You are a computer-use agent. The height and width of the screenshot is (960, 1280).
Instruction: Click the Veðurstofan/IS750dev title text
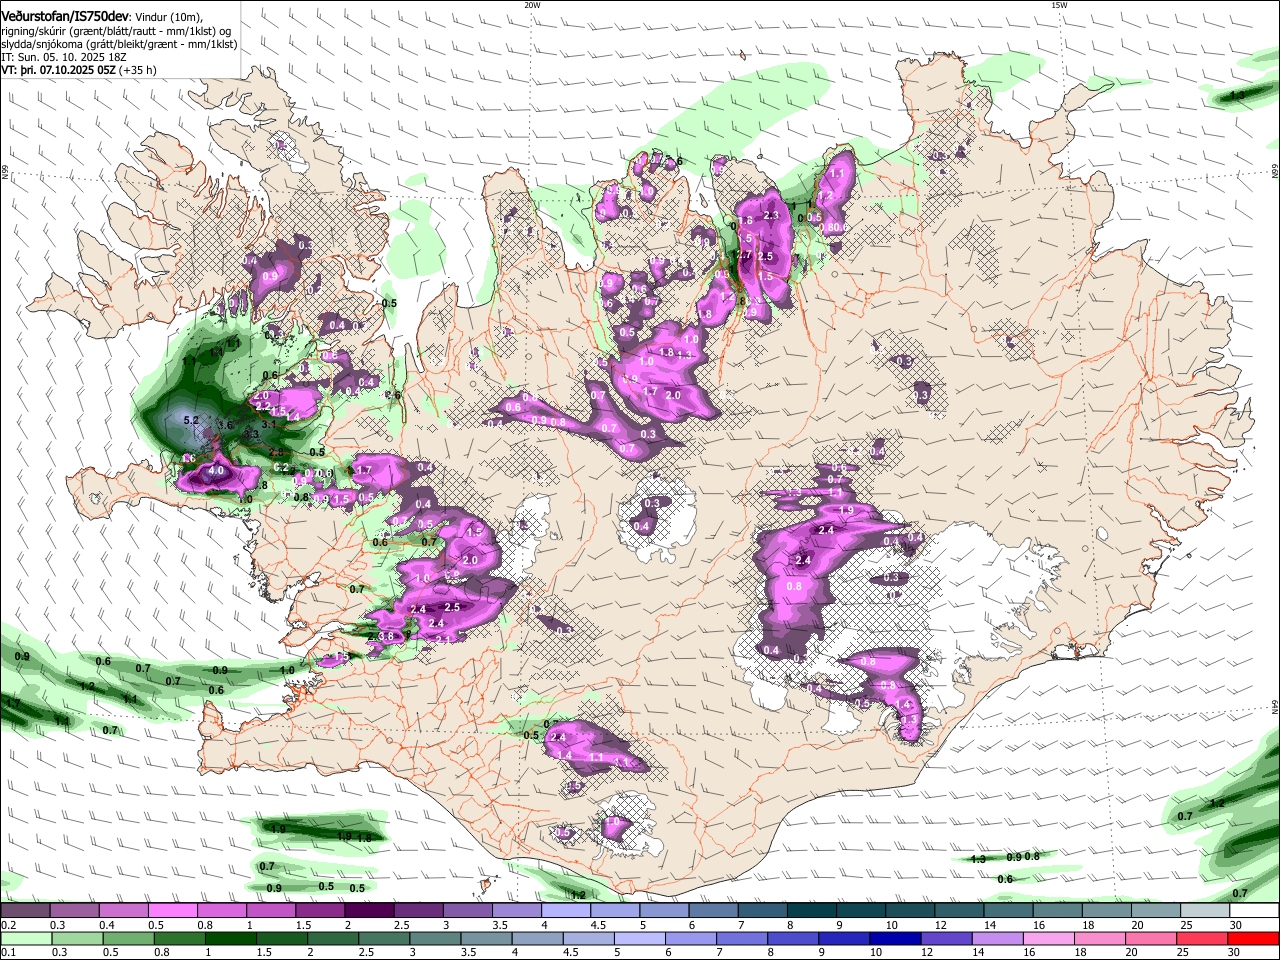point(65,17)
